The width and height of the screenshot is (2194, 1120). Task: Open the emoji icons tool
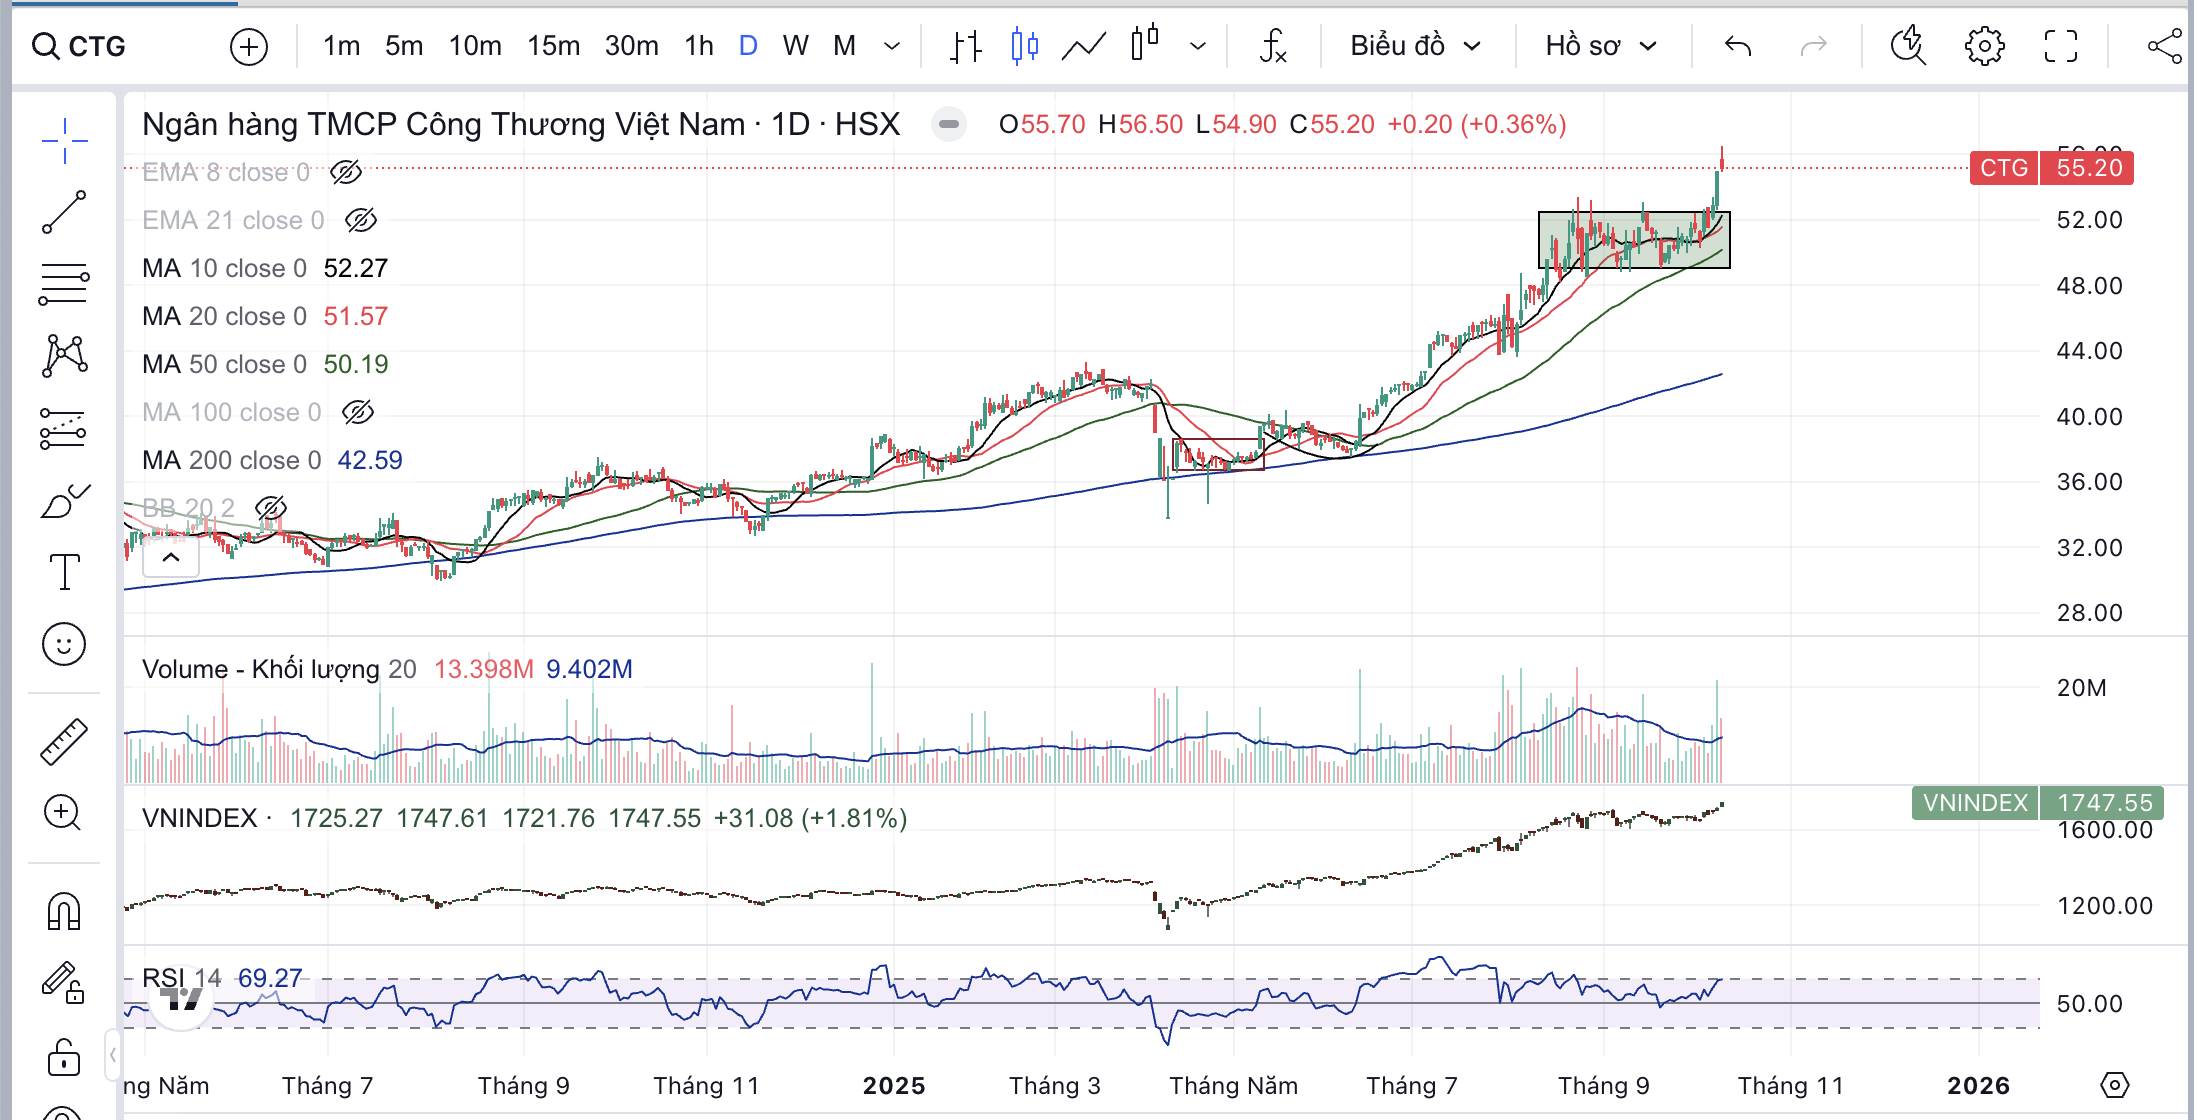pyautogui.click(x=64, y=644)
